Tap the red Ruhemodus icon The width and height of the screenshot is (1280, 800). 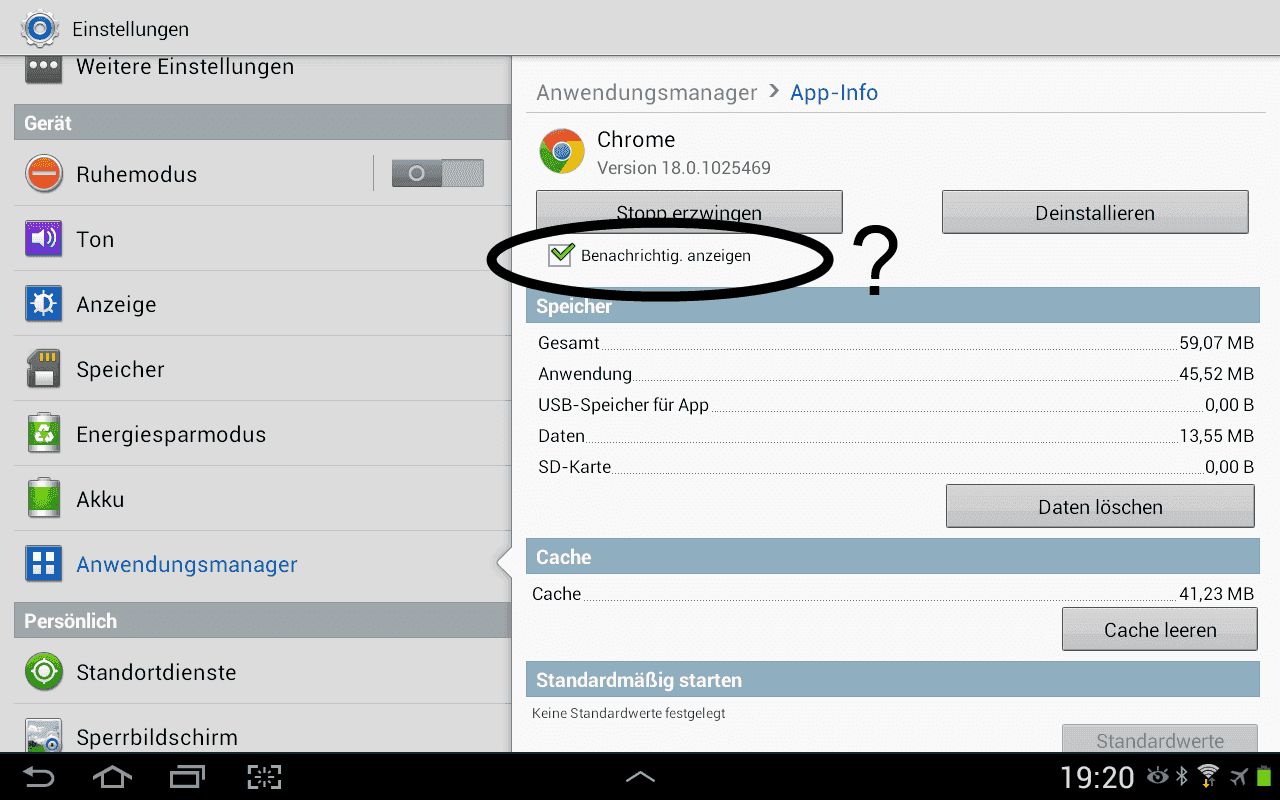tap(44, 174)
